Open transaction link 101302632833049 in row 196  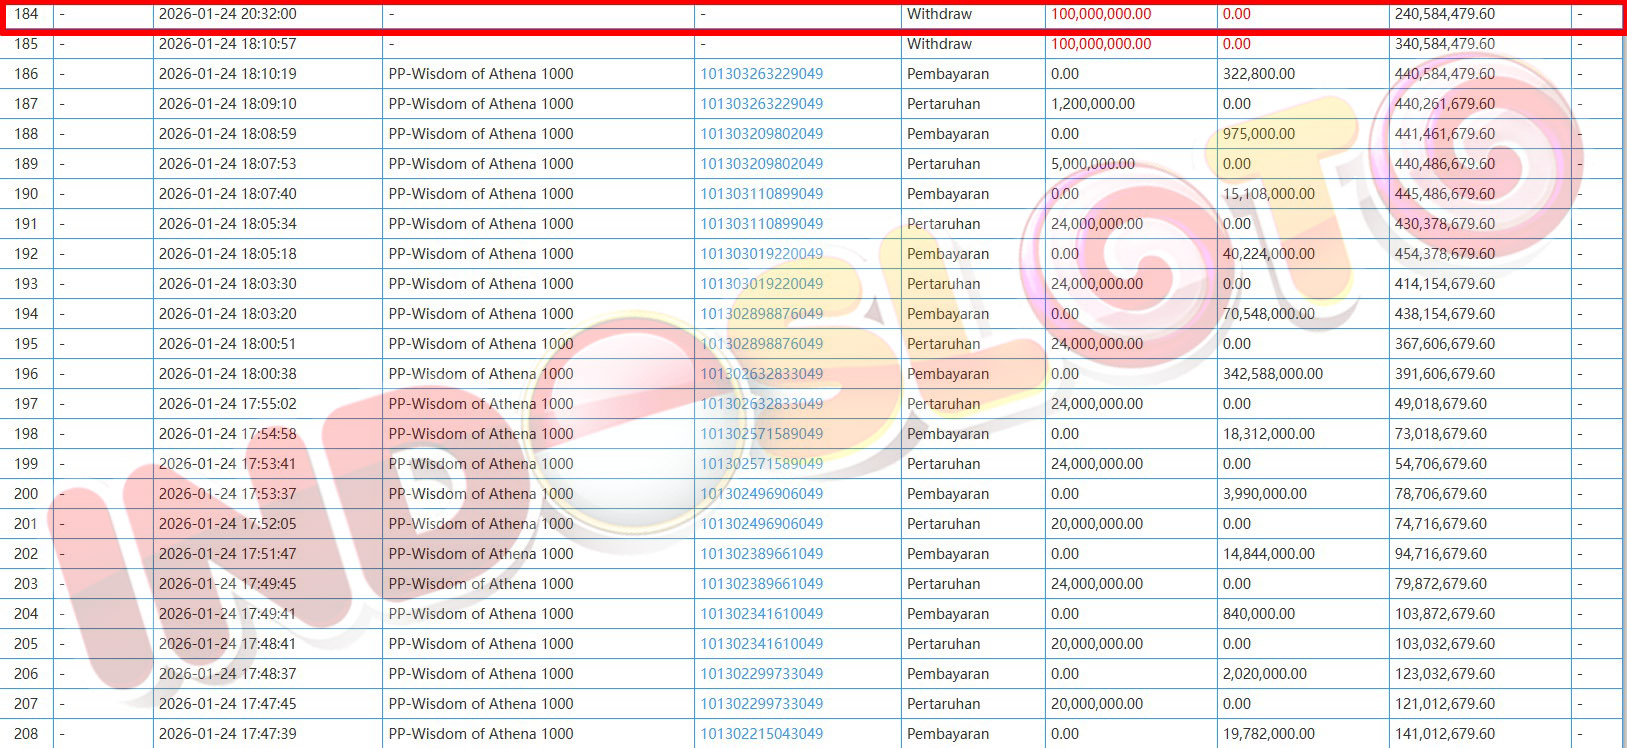(761, 374)
